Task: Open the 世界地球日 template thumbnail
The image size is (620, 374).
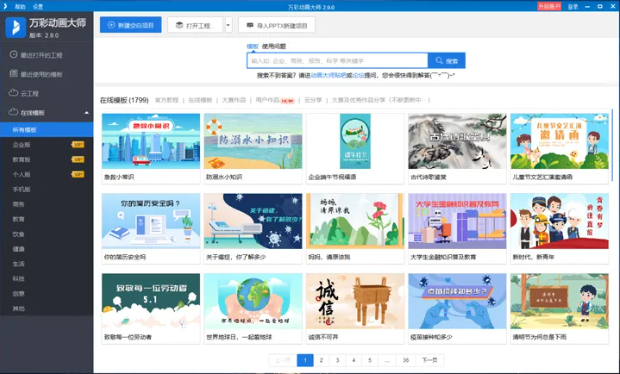Action: 253,301
